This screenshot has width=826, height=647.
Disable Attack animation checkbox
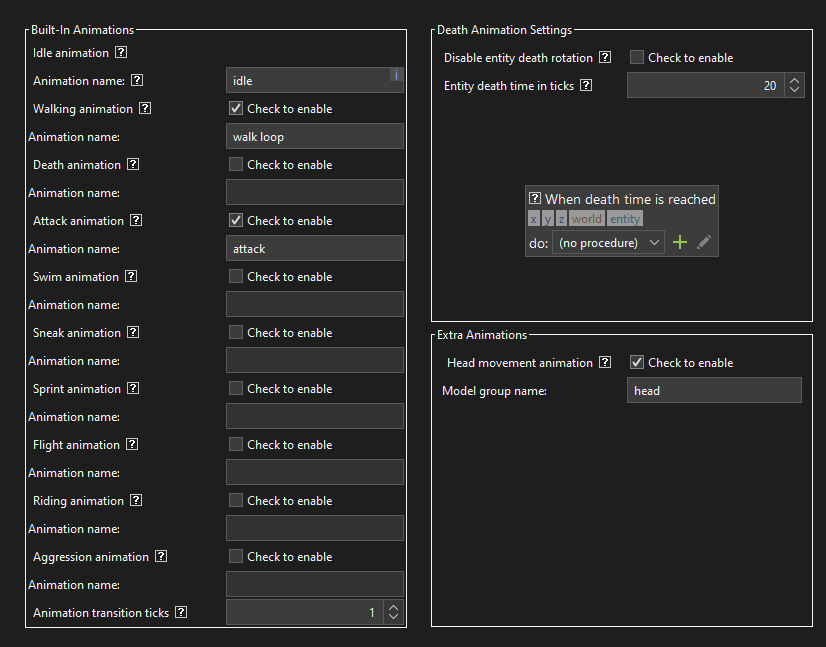pos(236,220)
